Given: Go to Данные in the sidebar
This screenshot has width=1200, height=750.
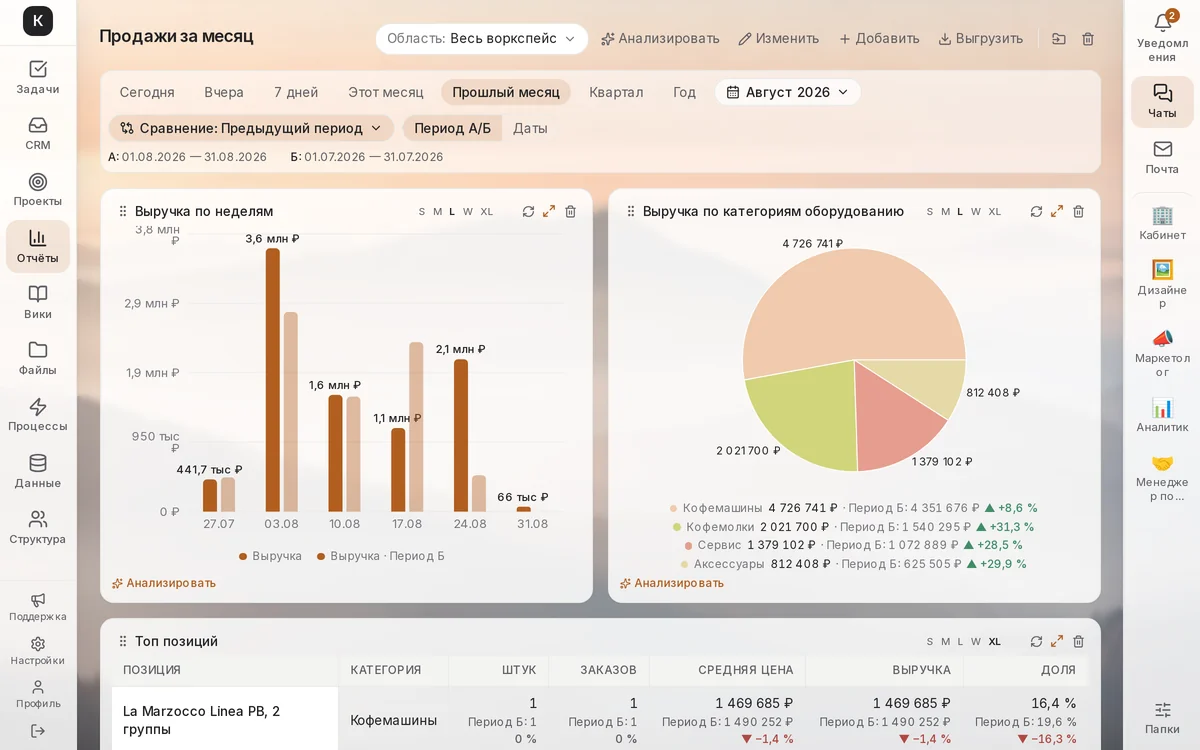Looking at the screenshot, I should tap(38, 471).
